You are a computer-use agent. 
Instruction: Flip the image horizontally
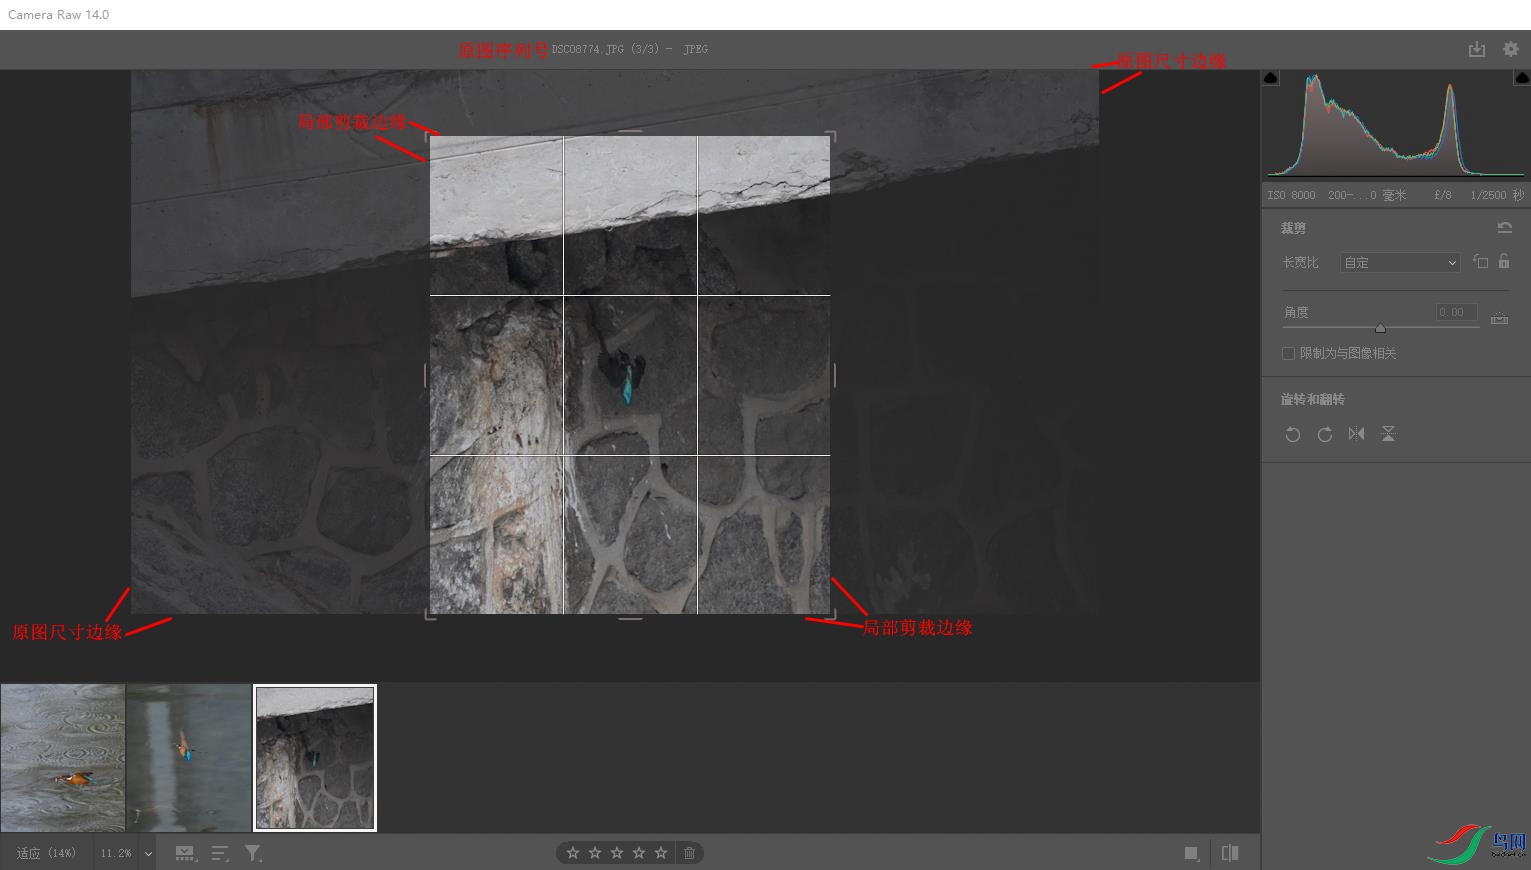point(1356,434)
